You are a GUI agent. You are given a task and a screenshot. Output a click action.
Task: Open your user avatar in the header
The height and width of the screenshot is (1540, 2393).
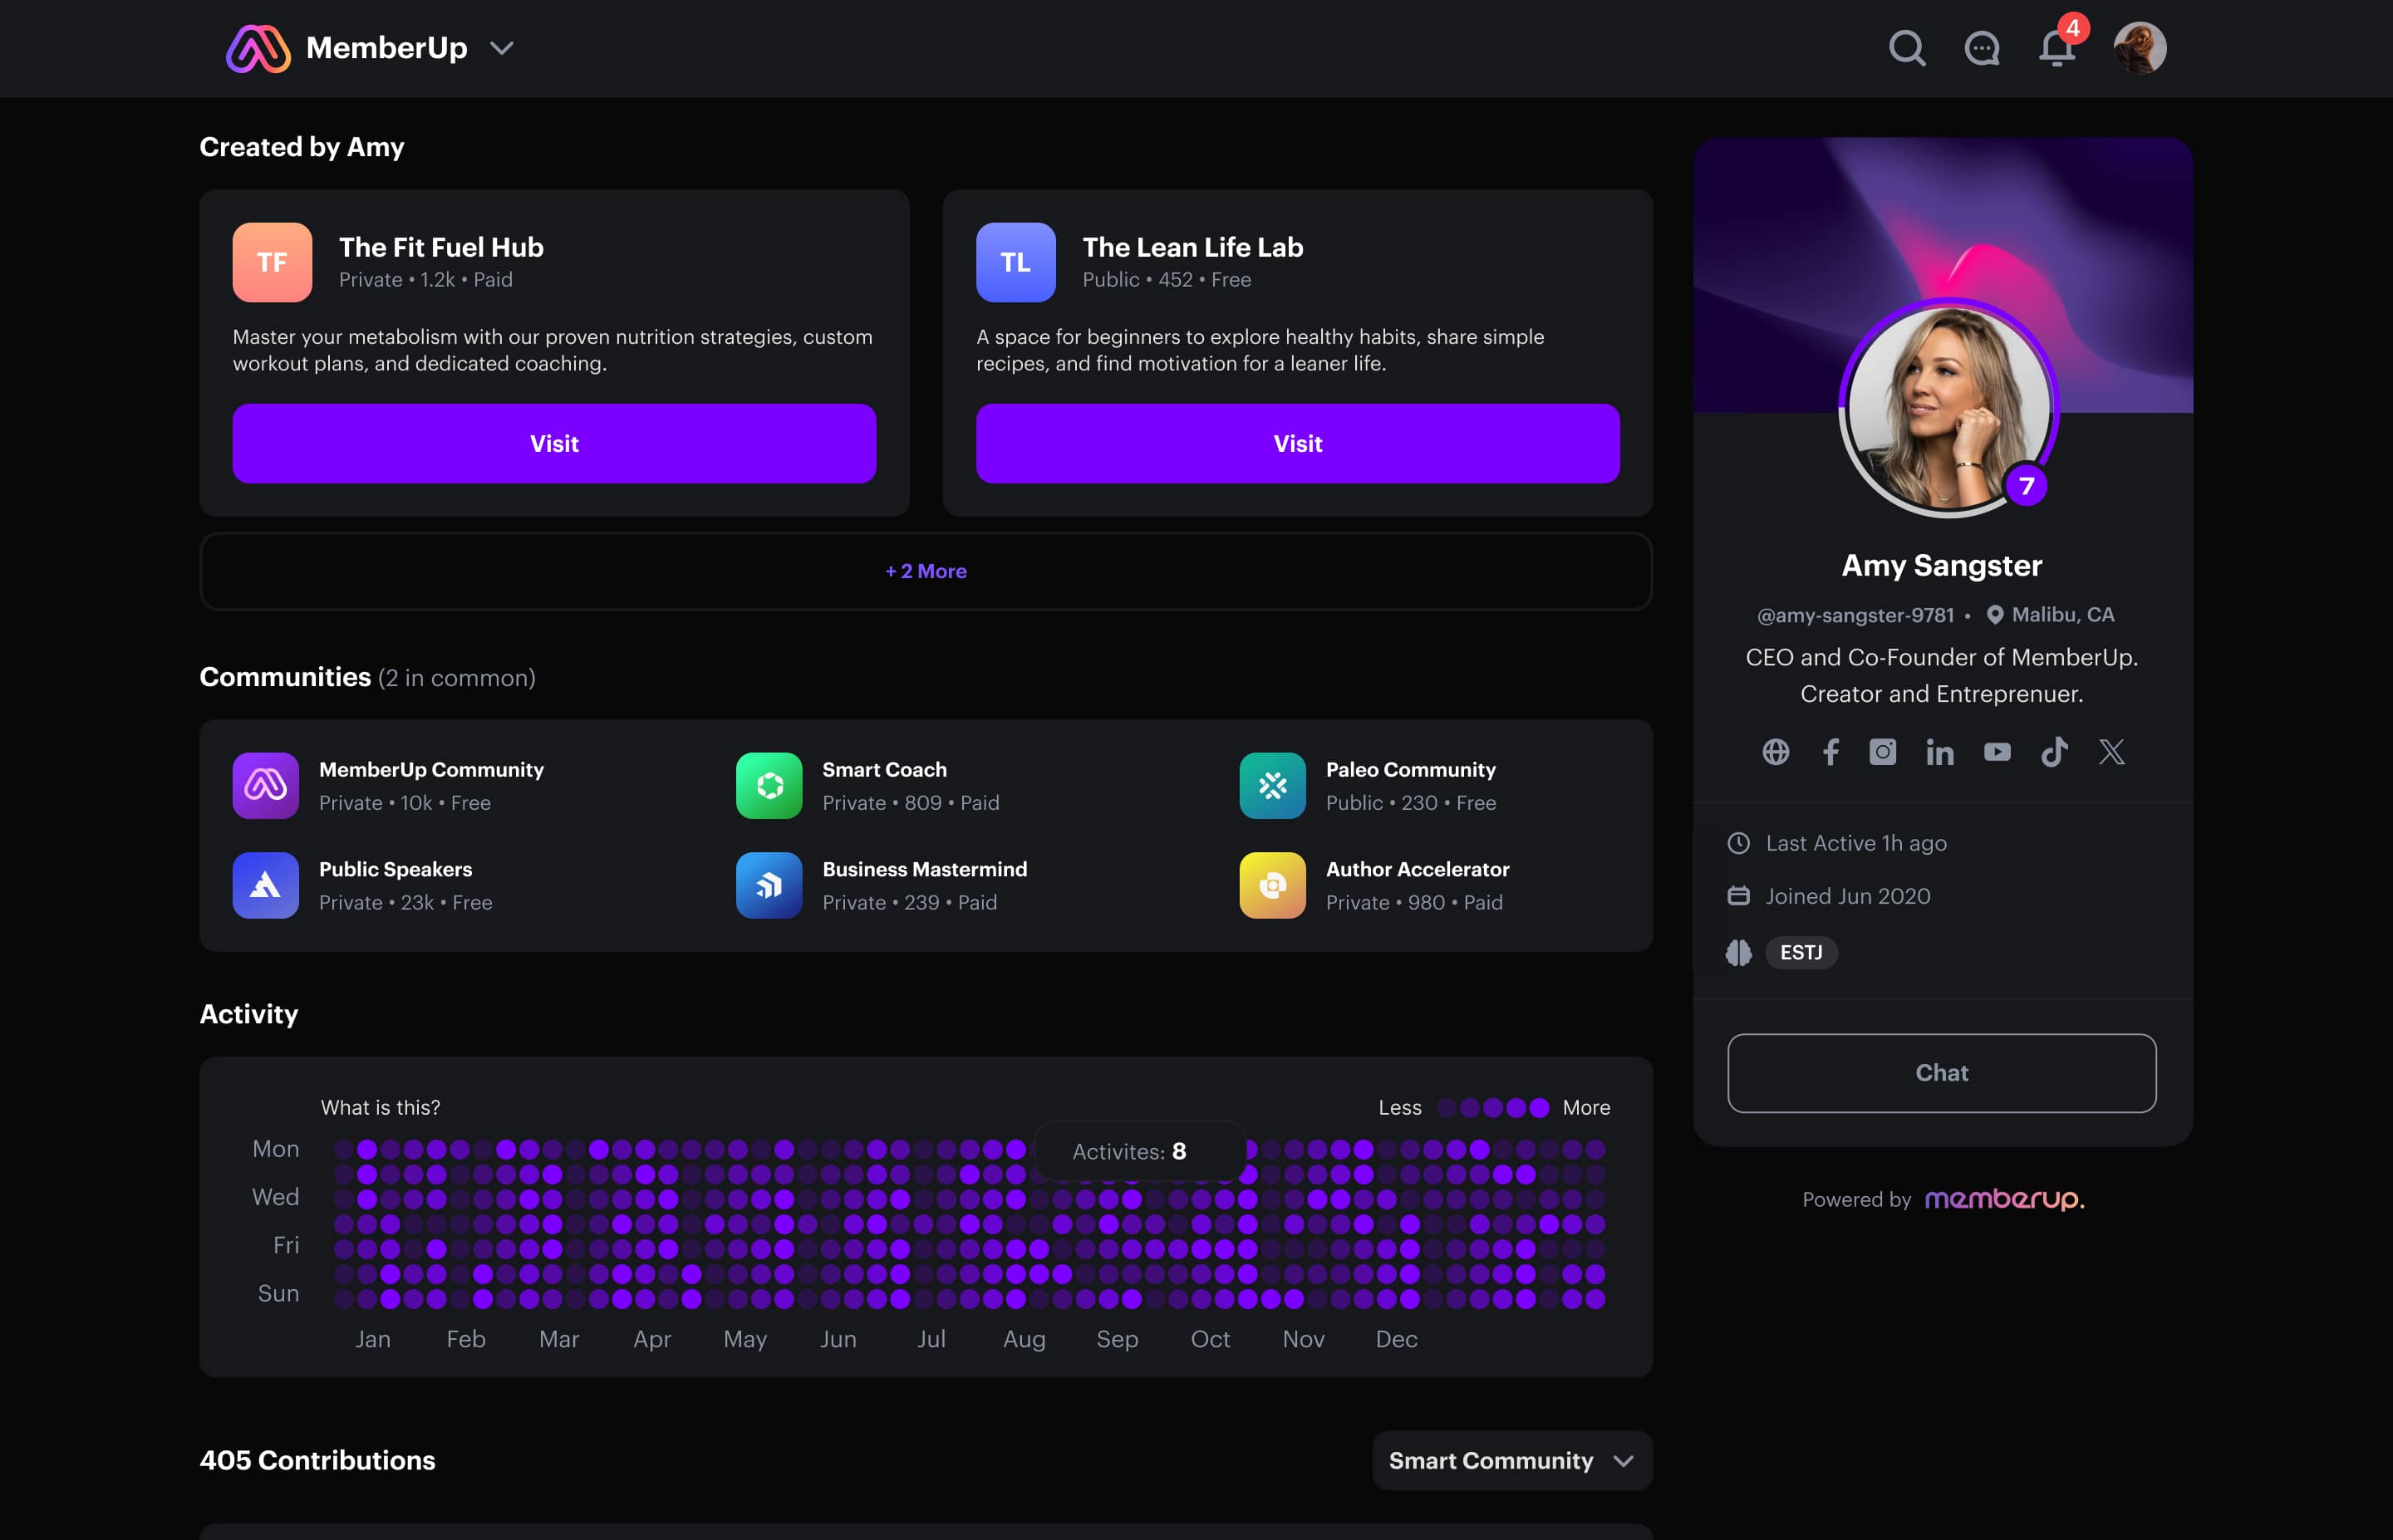tap(2139, 48)
